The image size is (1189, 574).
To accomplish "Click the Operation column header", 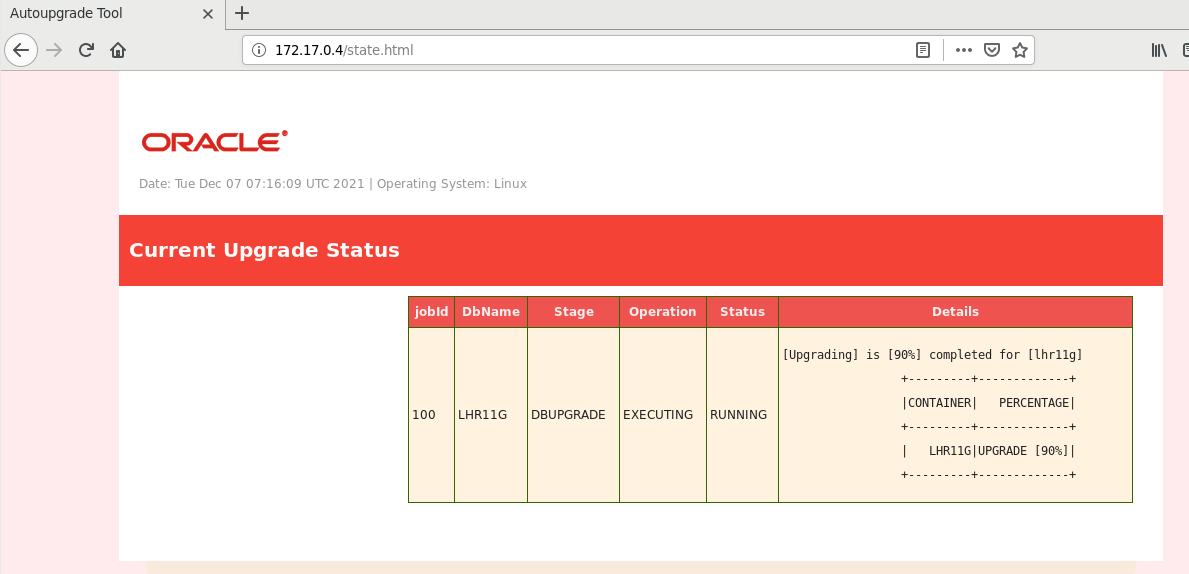I will [663, 312].
